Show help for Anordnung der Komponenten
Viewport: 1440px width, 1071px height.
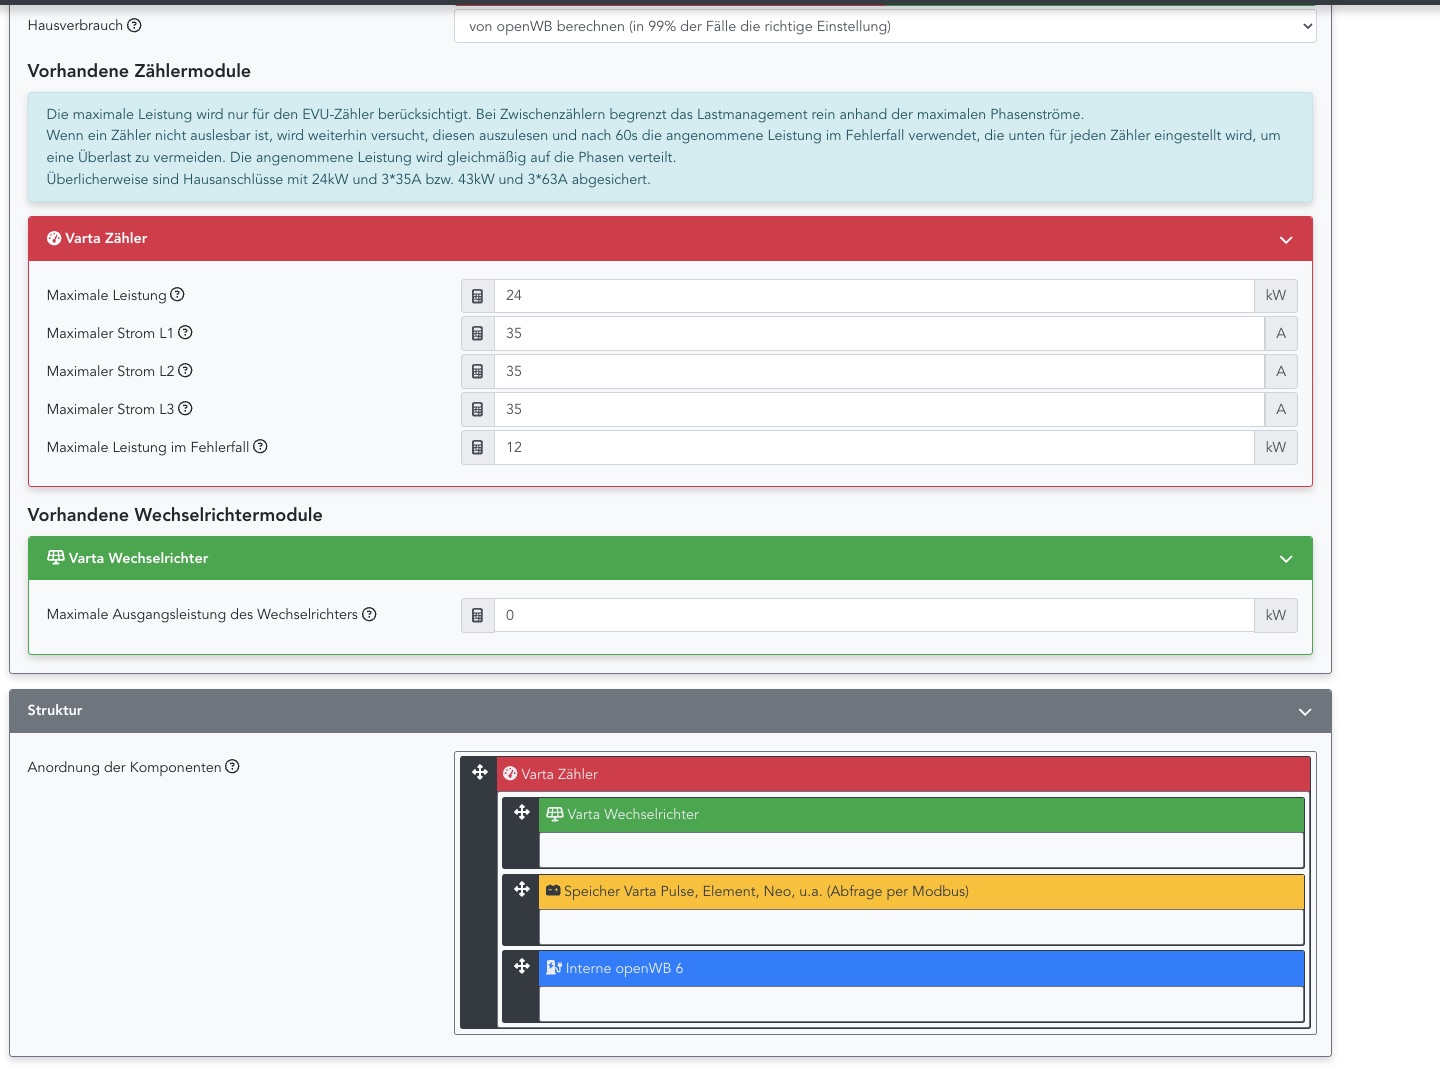(x=232, y=766)
